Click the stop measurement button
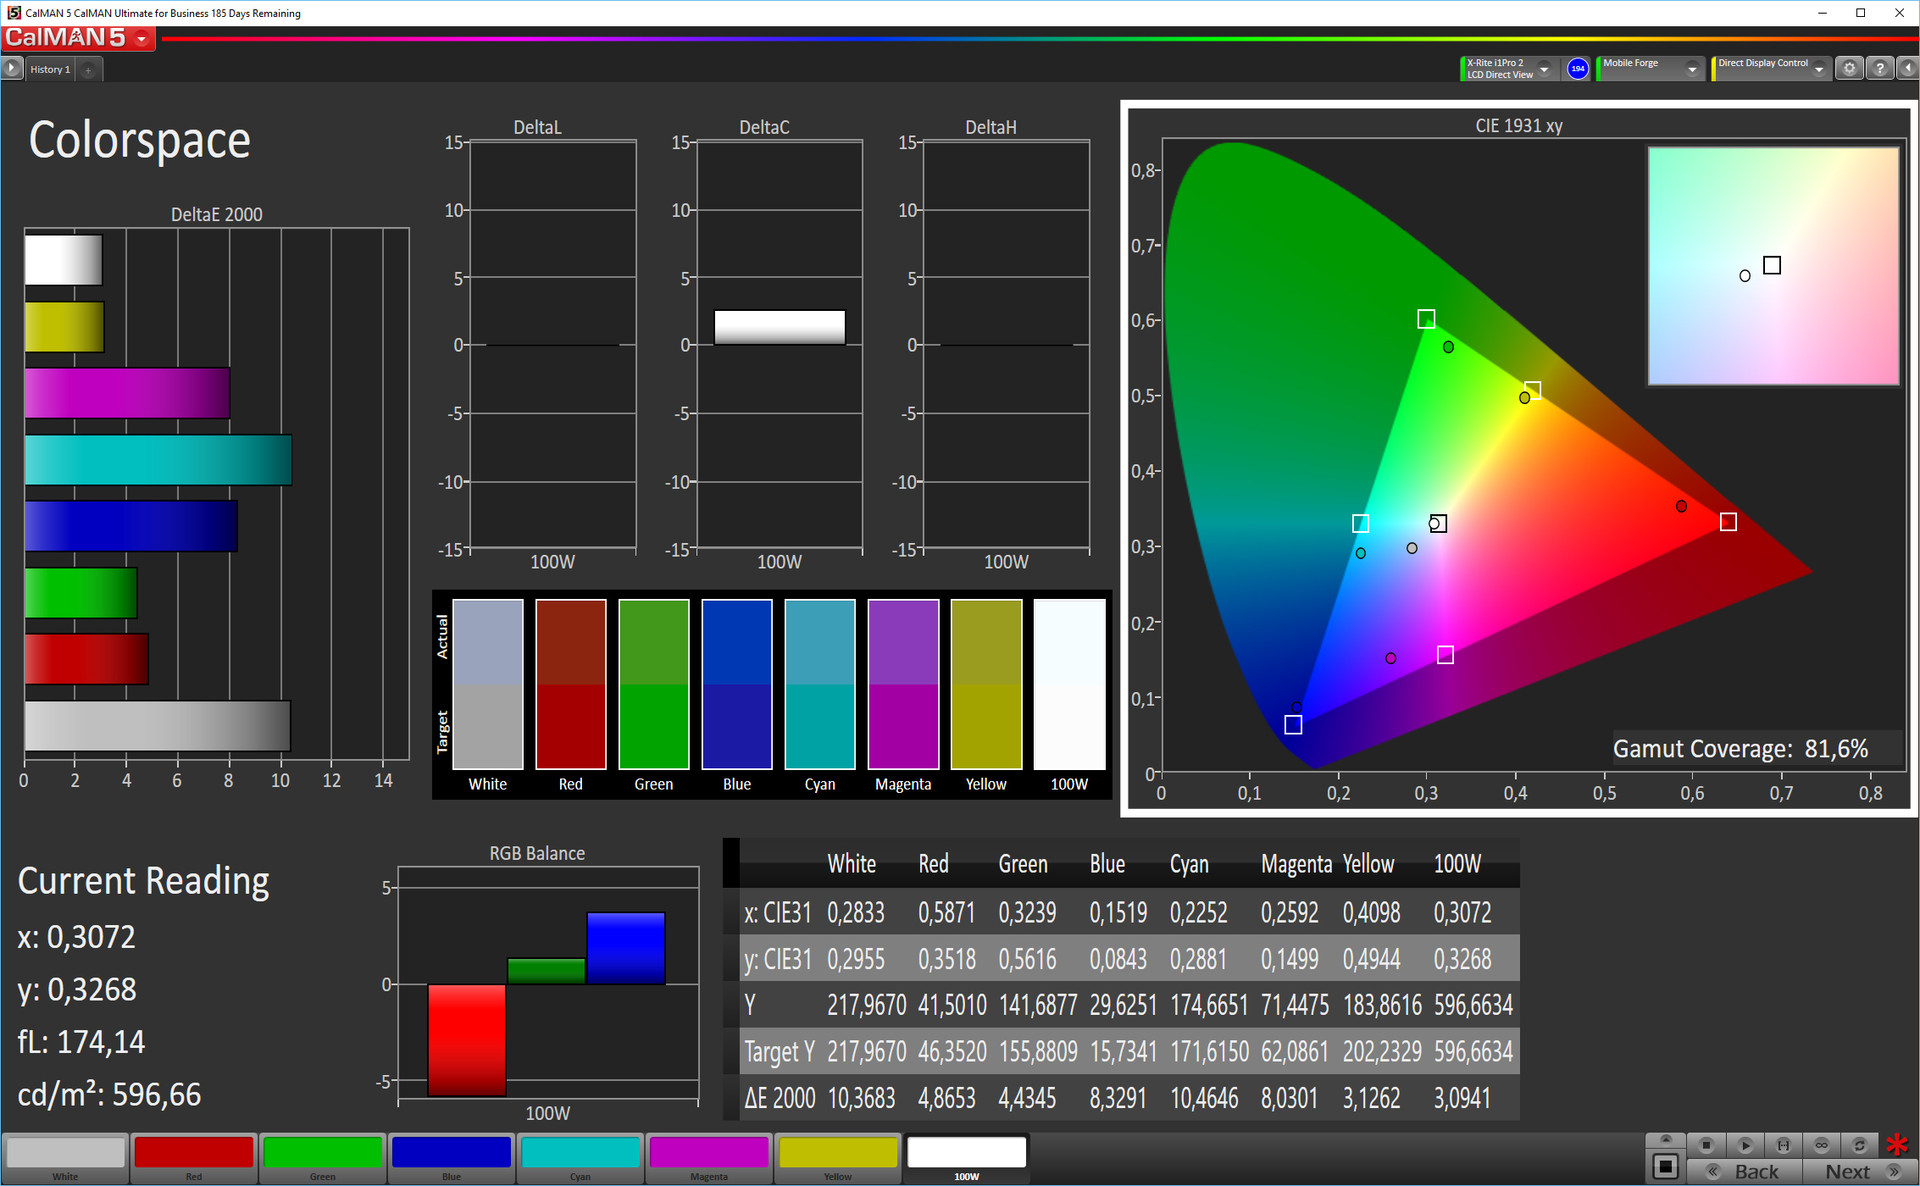Screen dimensions: 1920x1186 [1706, 1145]
